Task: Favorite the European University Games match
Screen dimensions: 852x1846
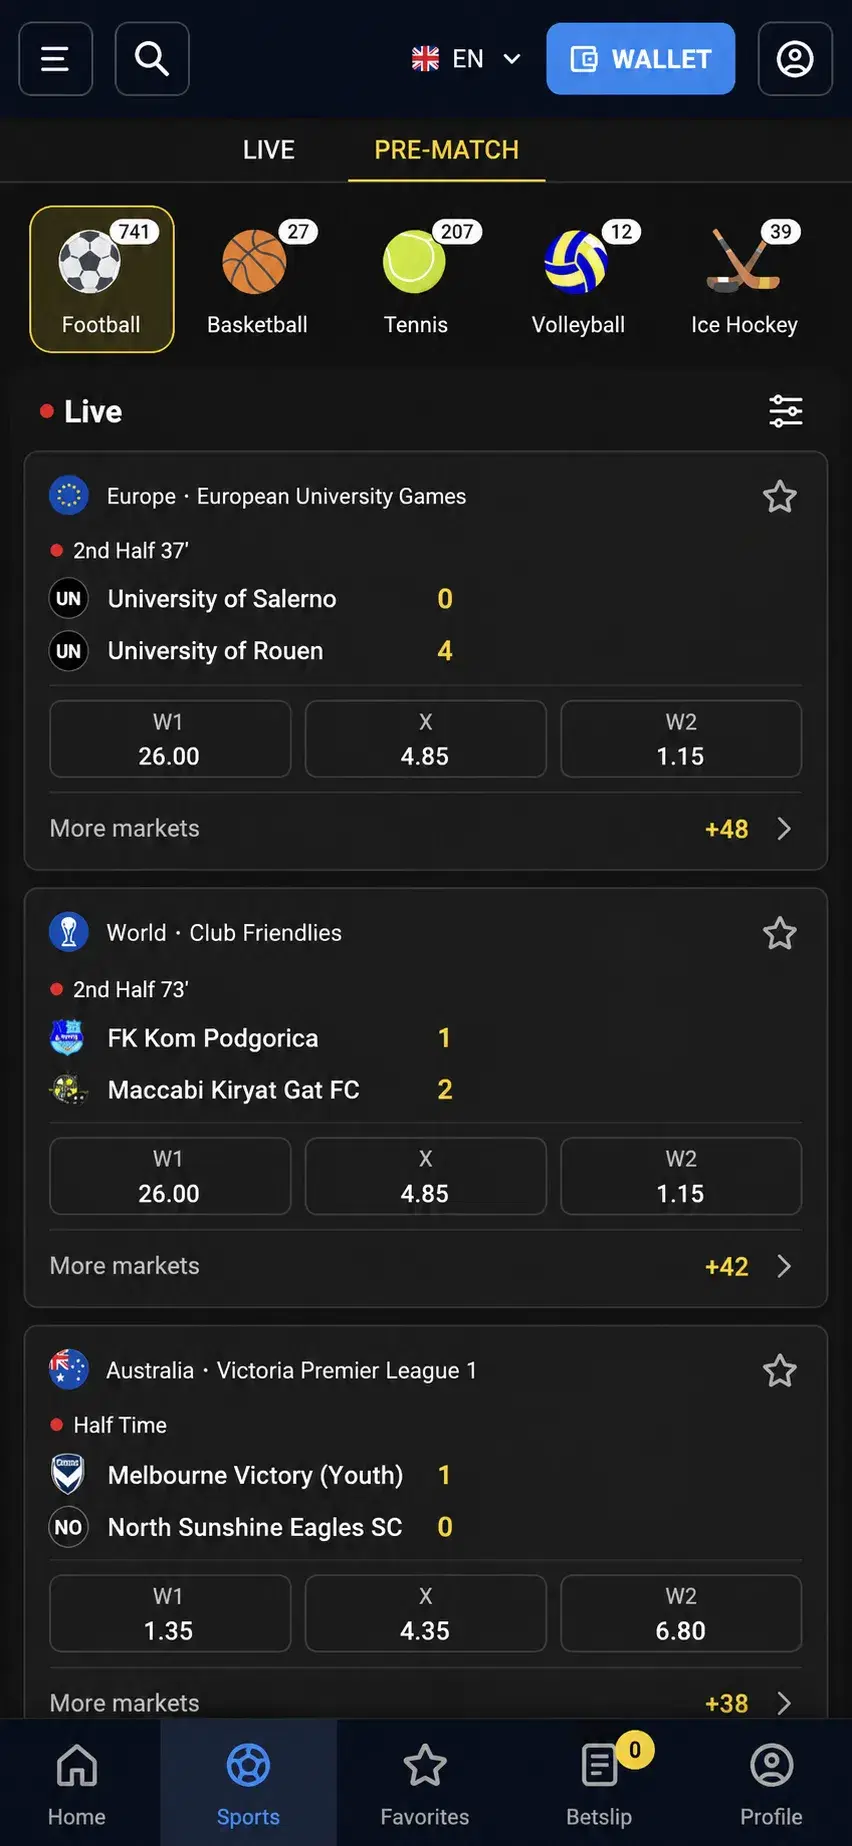Action: pos(780,497)
